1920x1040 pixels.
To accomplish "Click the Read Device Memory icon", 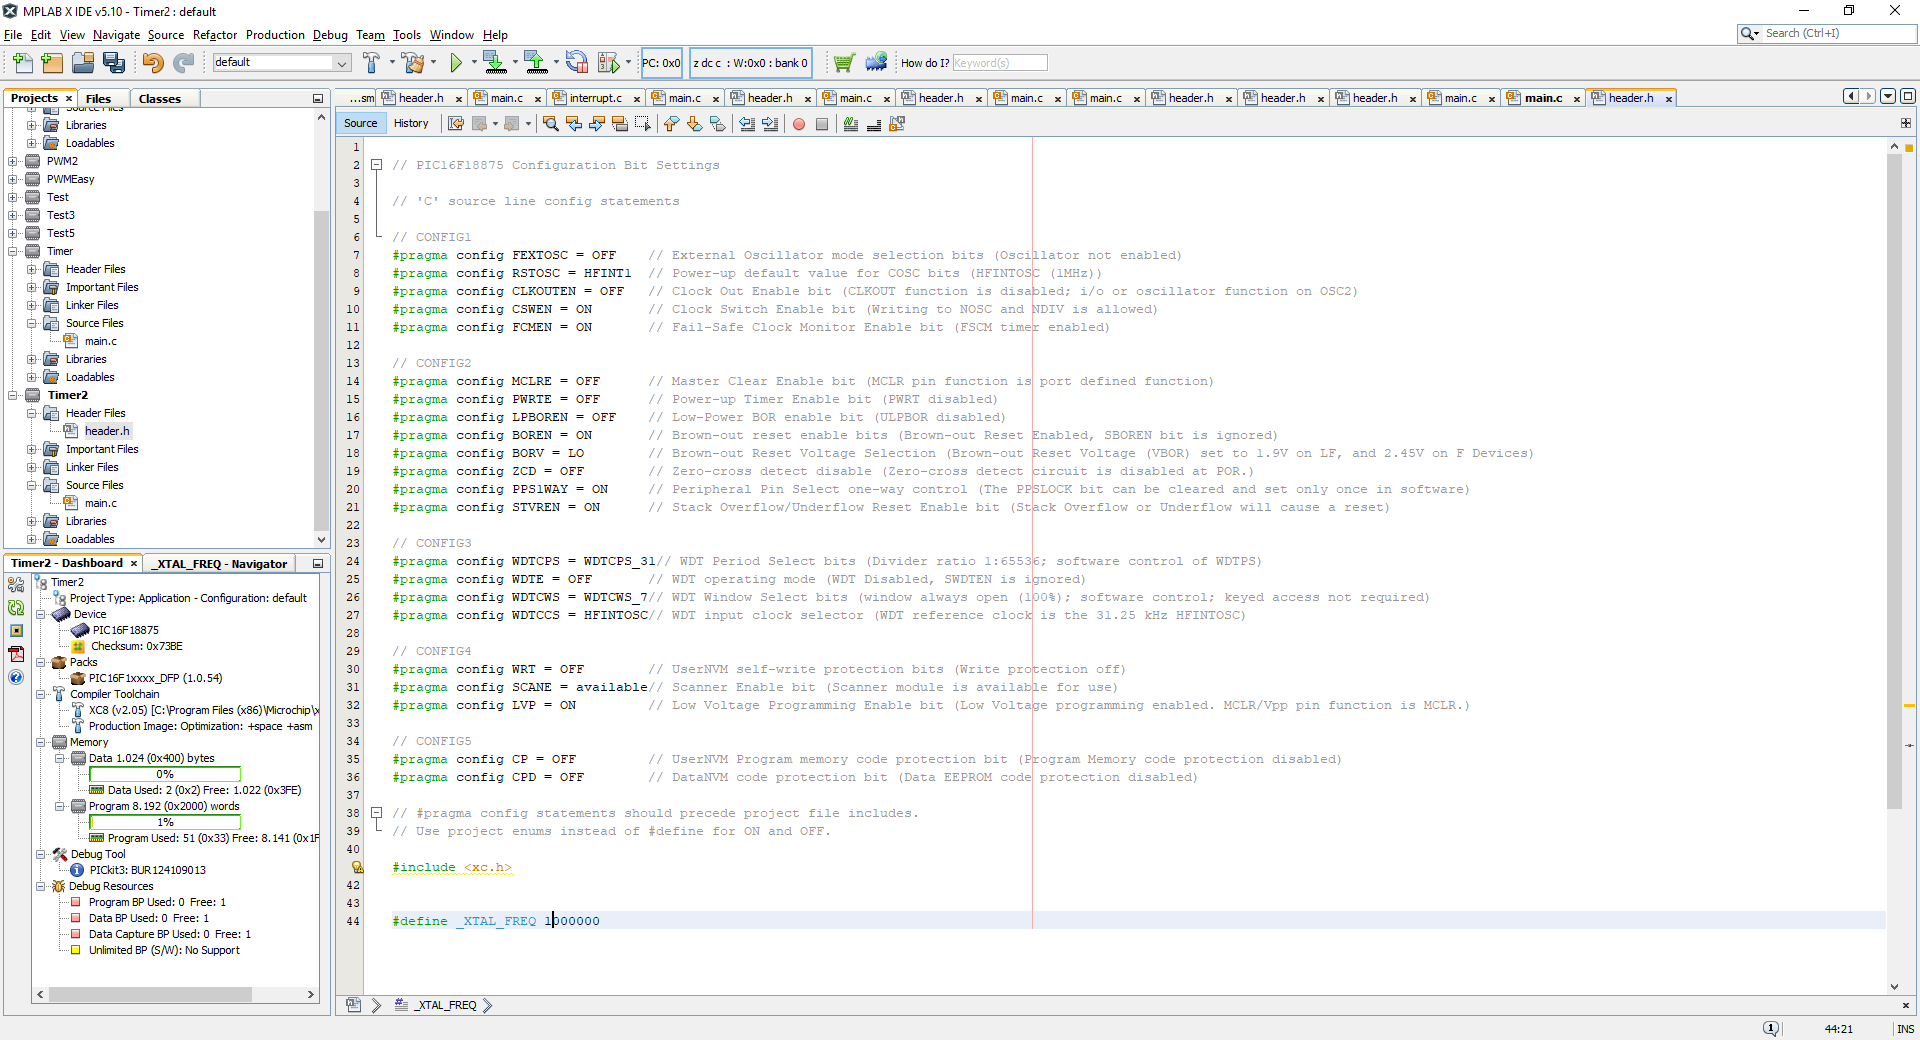I will 536,63.
